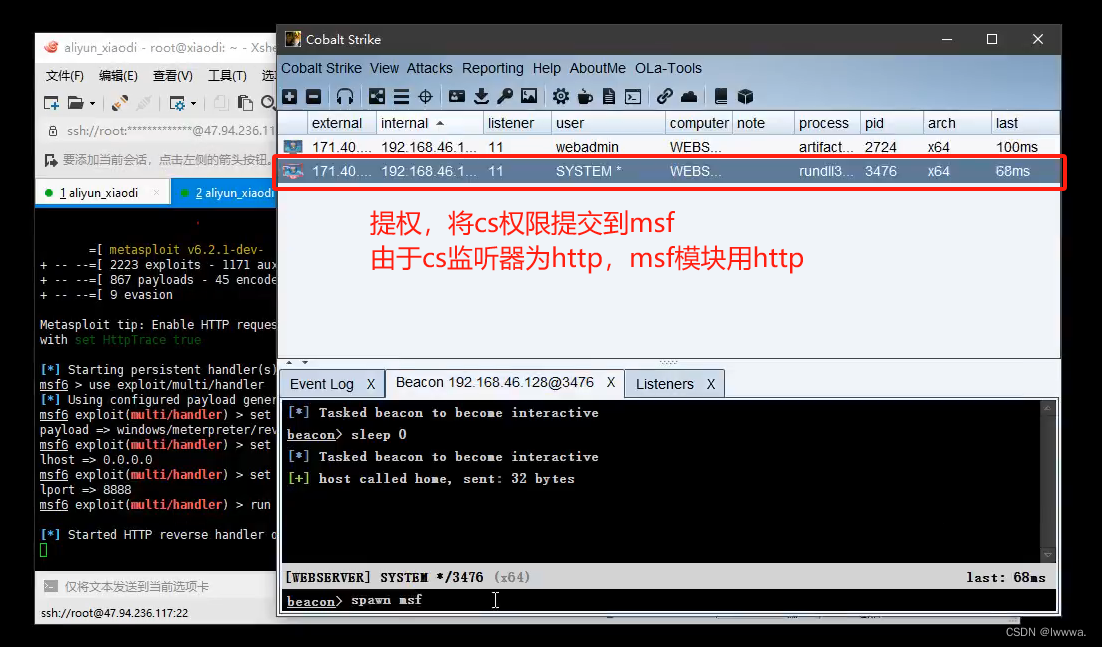The image size is (1102, 647).
Task: Select the webadmin beacon session row
Action: tap(669, 147)
